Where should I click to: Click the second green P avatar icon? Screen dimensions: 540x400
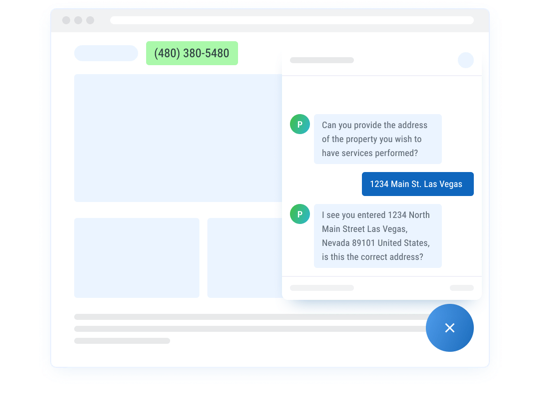(300, 214)
